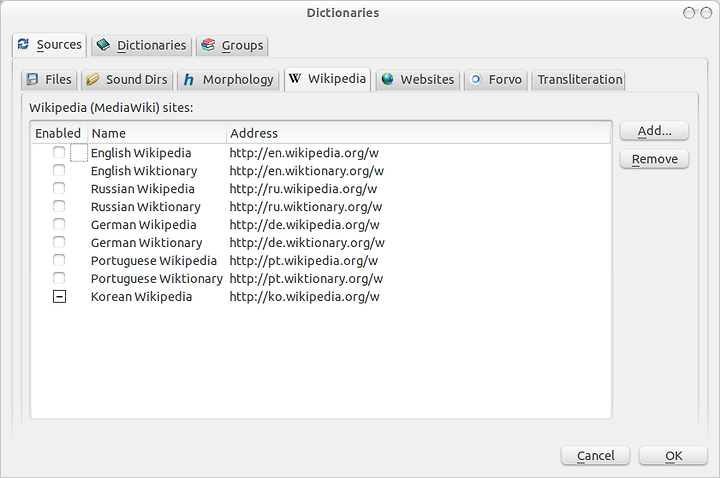This screenshot has height=478, width=720.
Task: Confirm with the OK button
Action: tap(673, 456)
